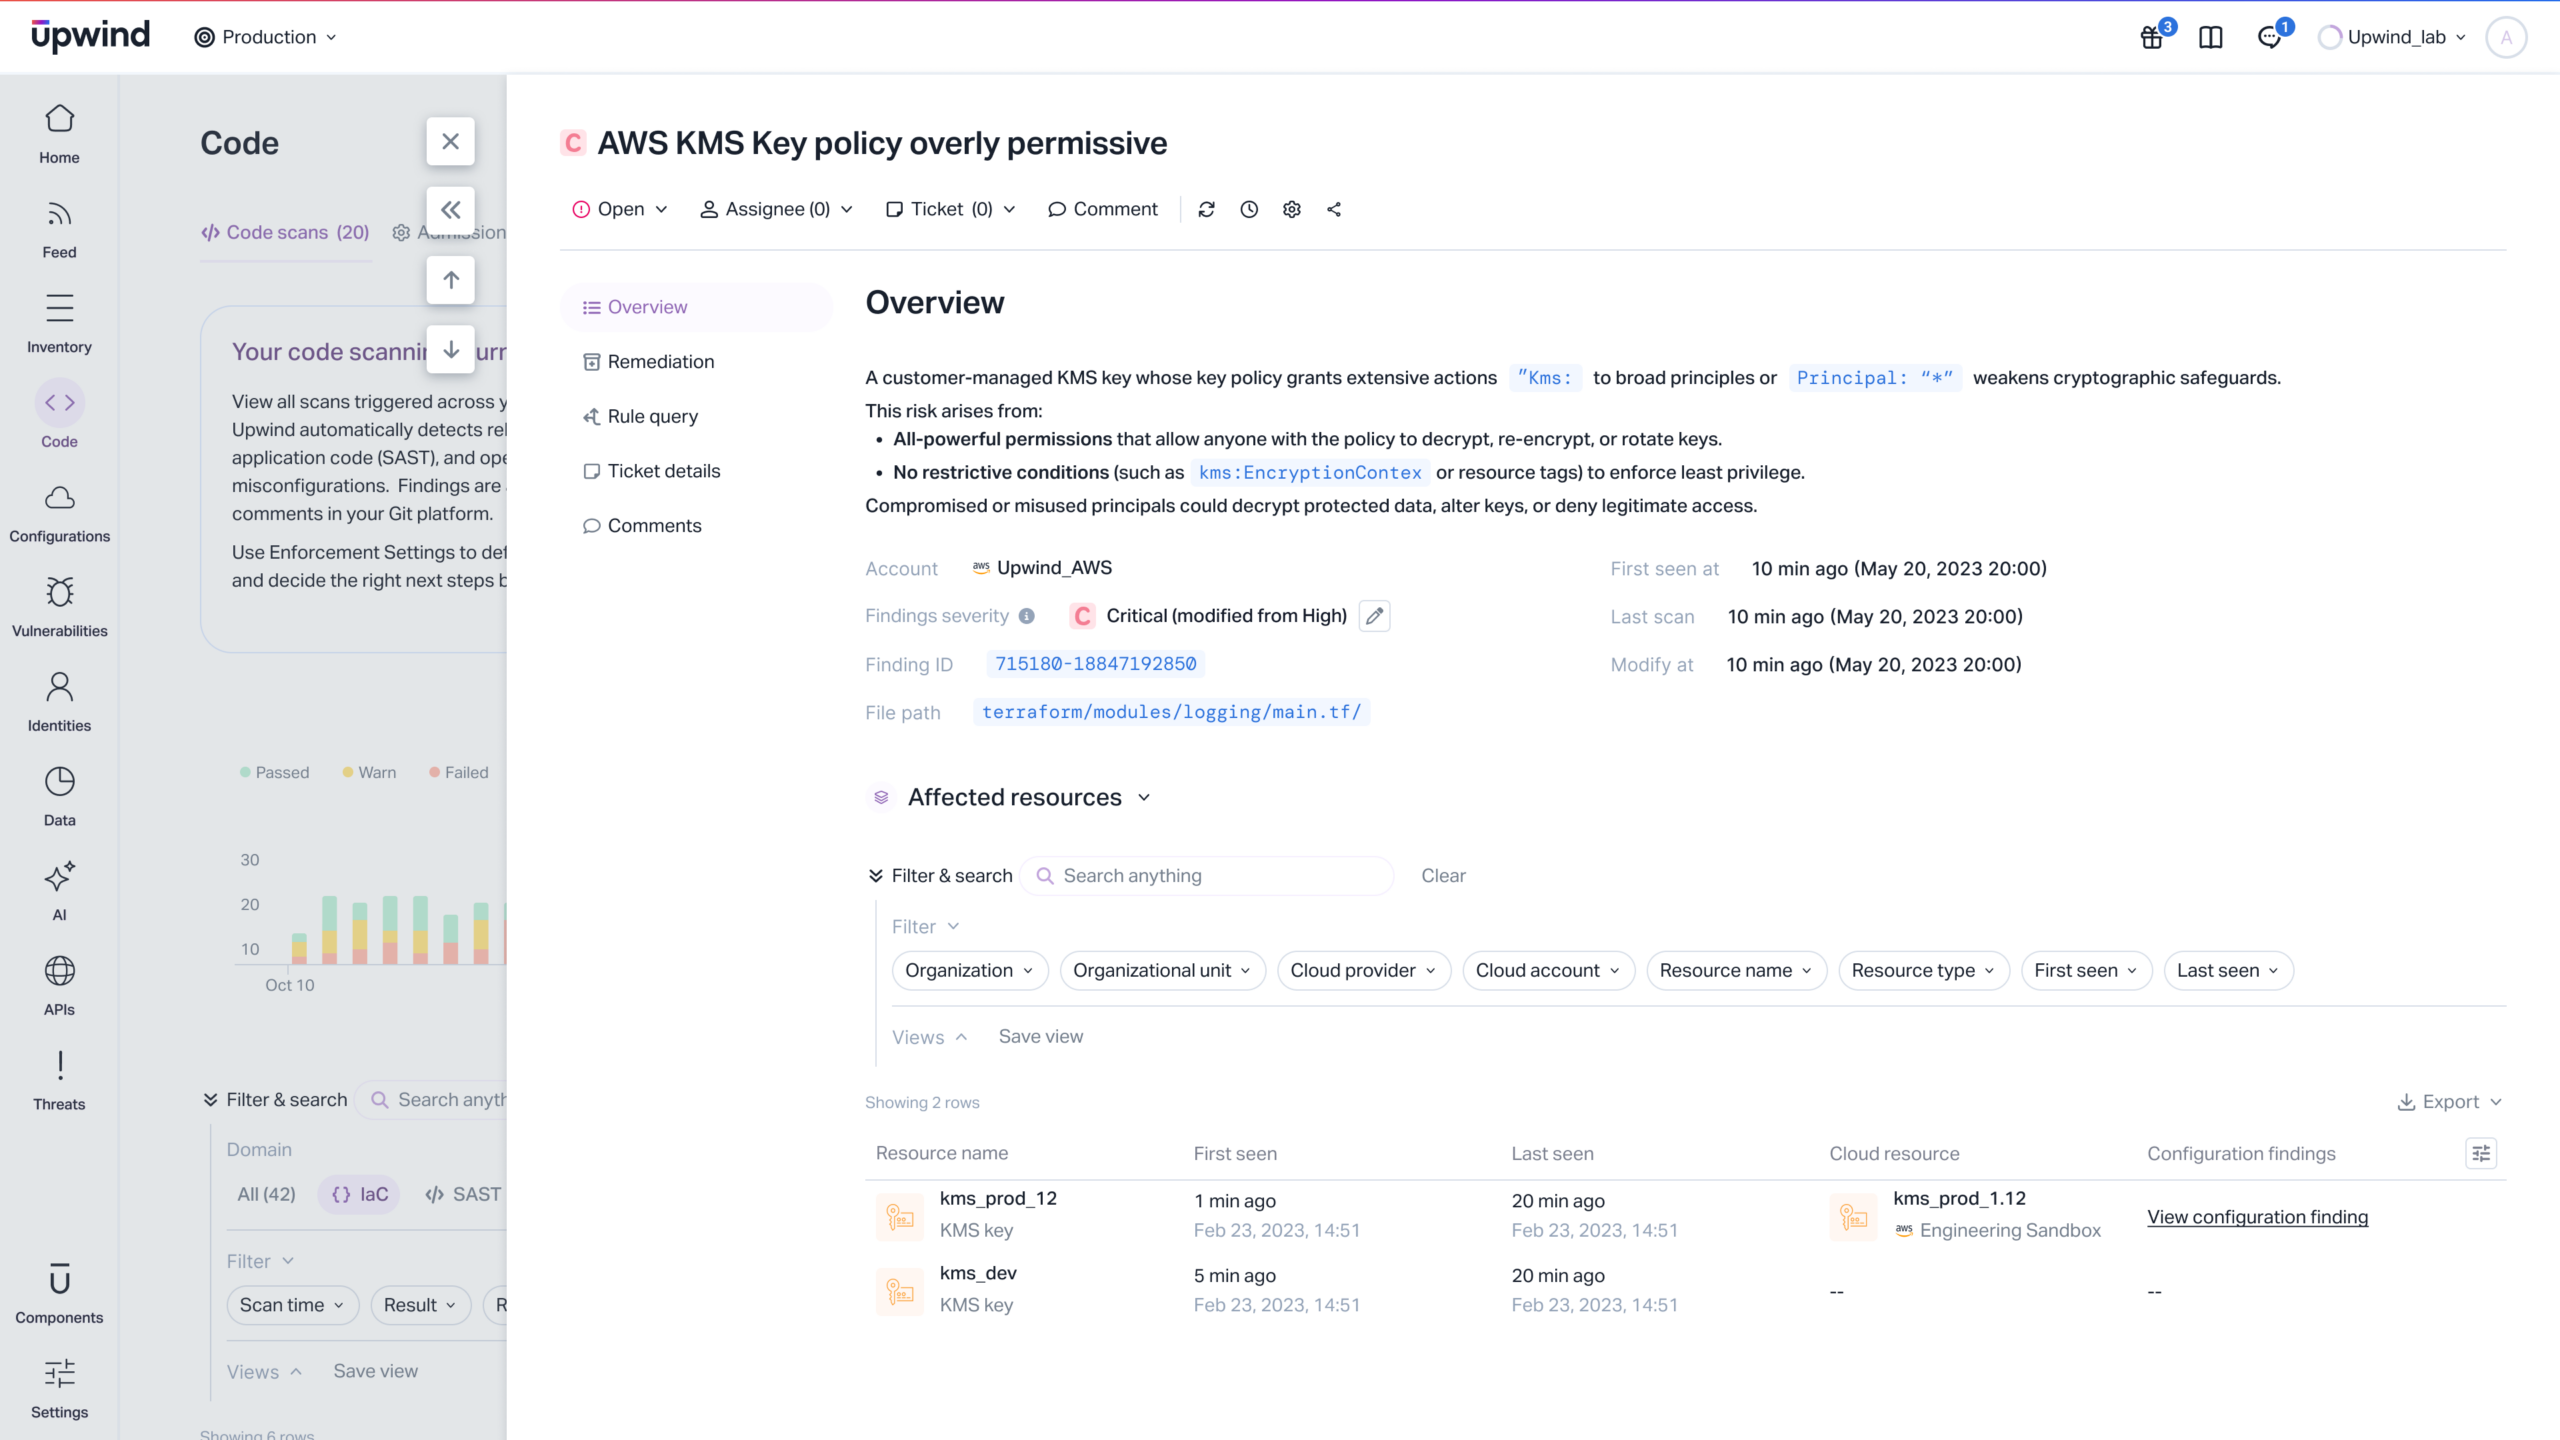Image resolution: width=2560 pixels, height=1440 pixels.
Task: Collapse panel with double-chevron button
Action: pyautogui.click(x=450, y=210)
